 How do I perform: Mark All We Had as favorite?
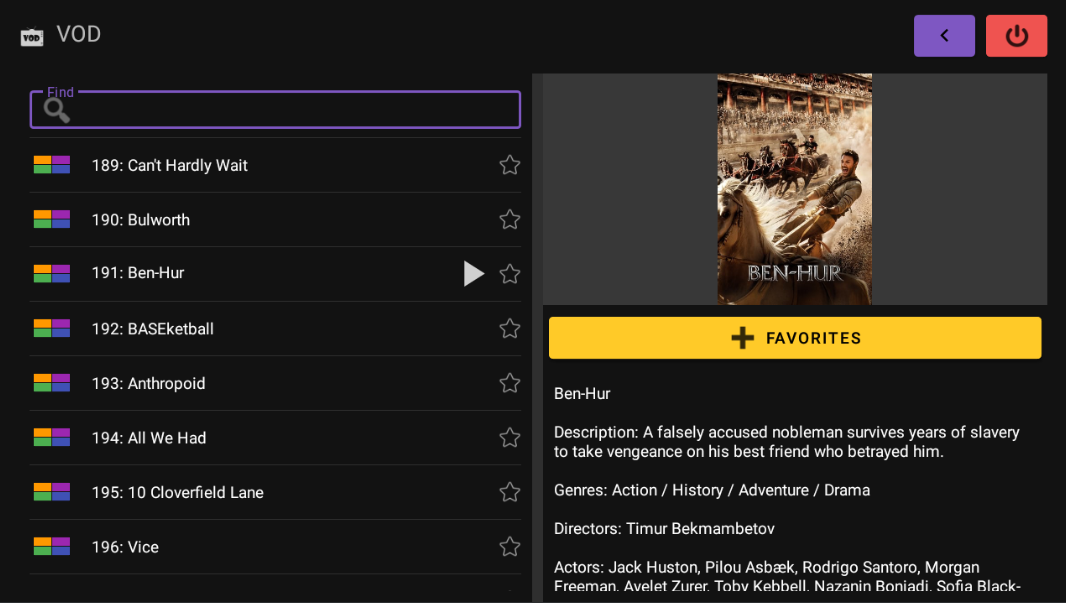click(510, 438)
